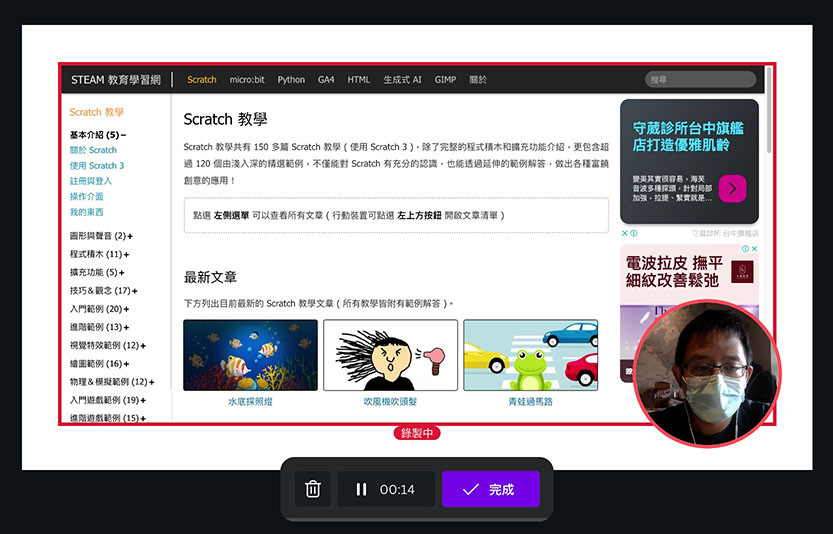Screen dimensions: 833x534
Task: Delete the recording with trash icon
Action: (312, 489)
